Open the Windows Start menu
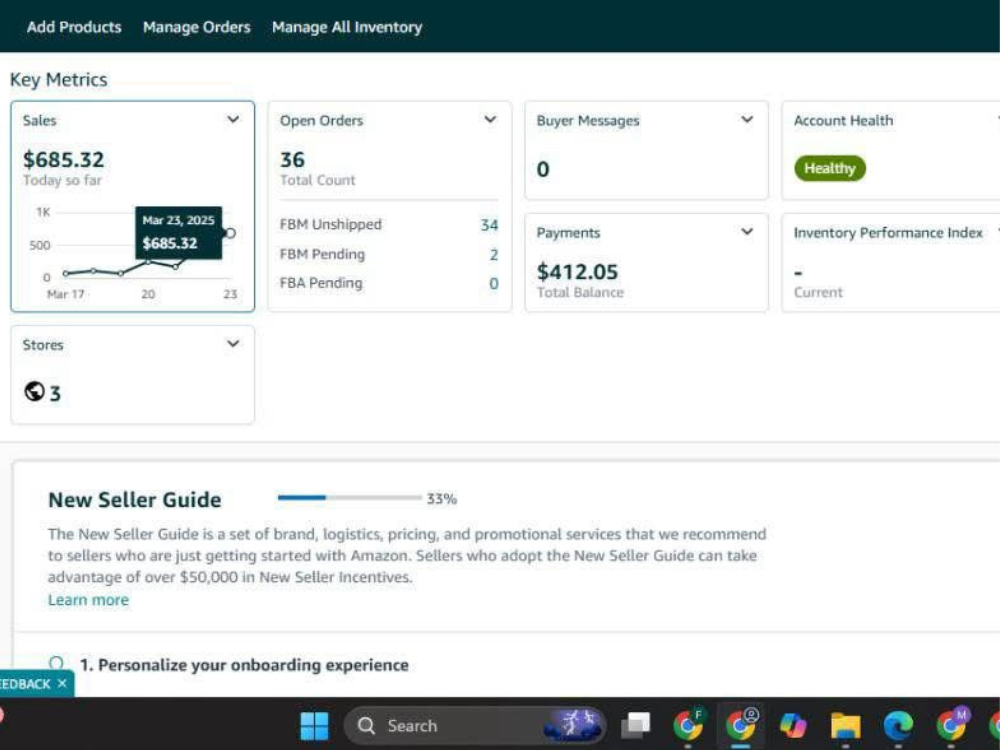1000x750 pixels. tap(314, 726)
